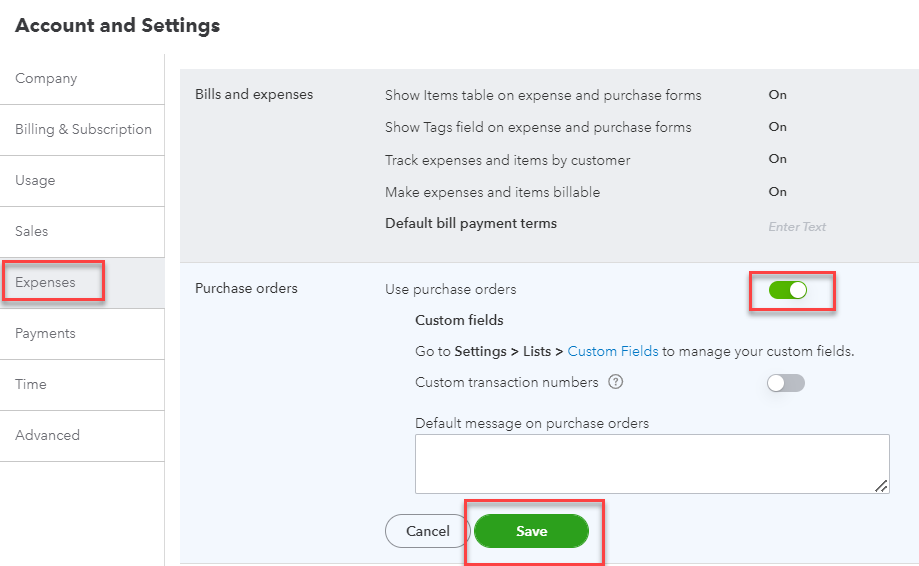Edit Track expenses and items by customer
Image resolution: width=919 pixels, height=566 pixels.
coord(508,159)
